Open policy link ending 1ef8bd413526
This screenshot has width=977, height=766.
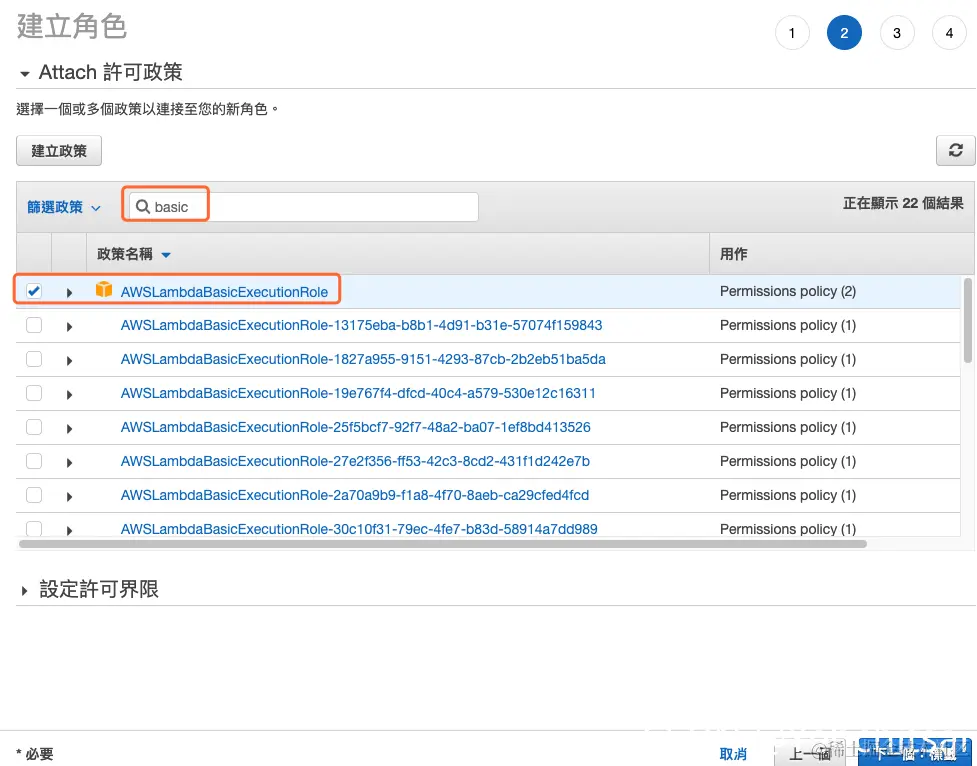[x=356, y=427]
